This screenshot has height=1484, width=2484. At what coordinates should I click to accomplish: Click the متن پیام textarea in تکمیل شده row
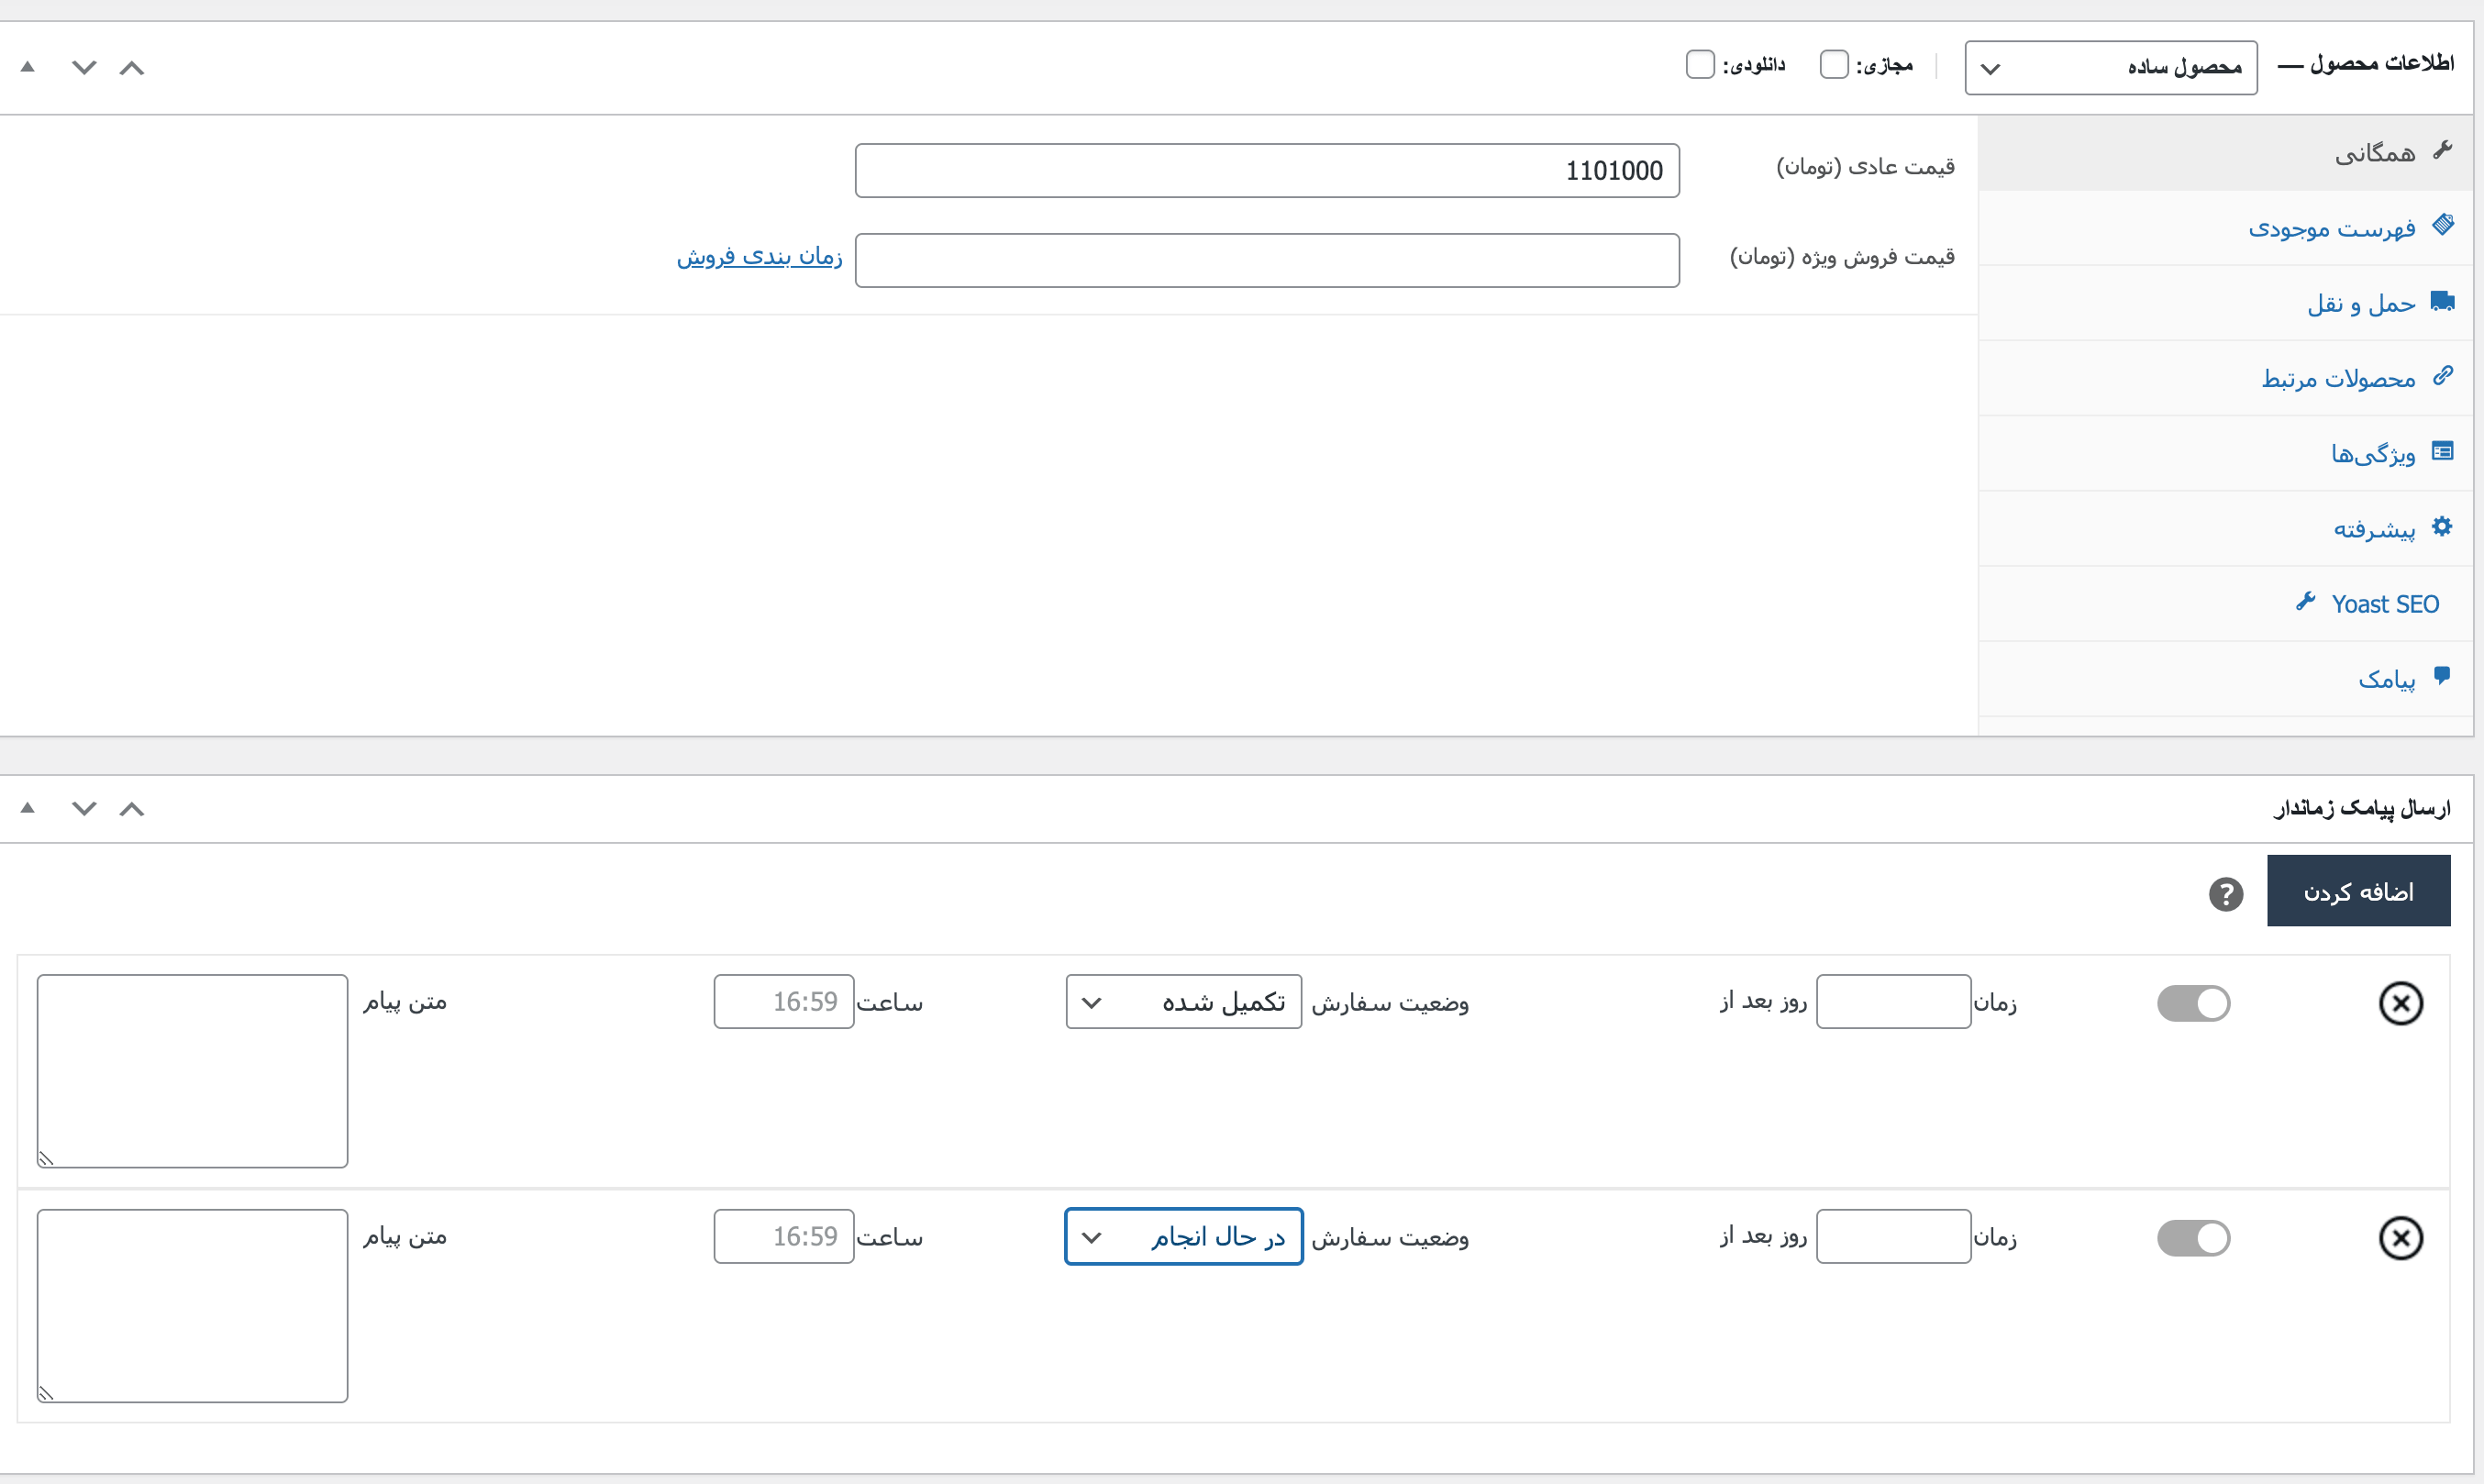tap(193, 1071)
